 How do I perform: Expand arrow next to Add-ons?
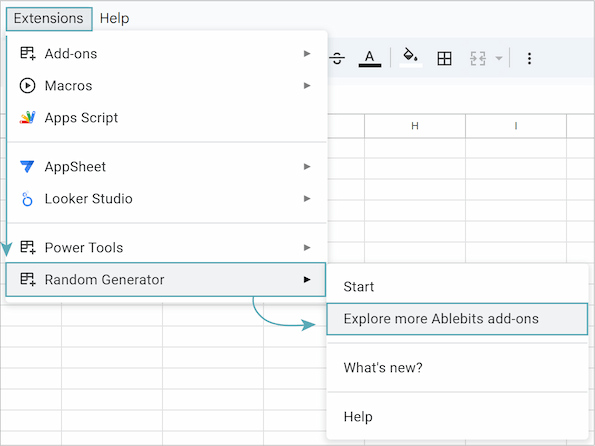[x=307, y=54]
